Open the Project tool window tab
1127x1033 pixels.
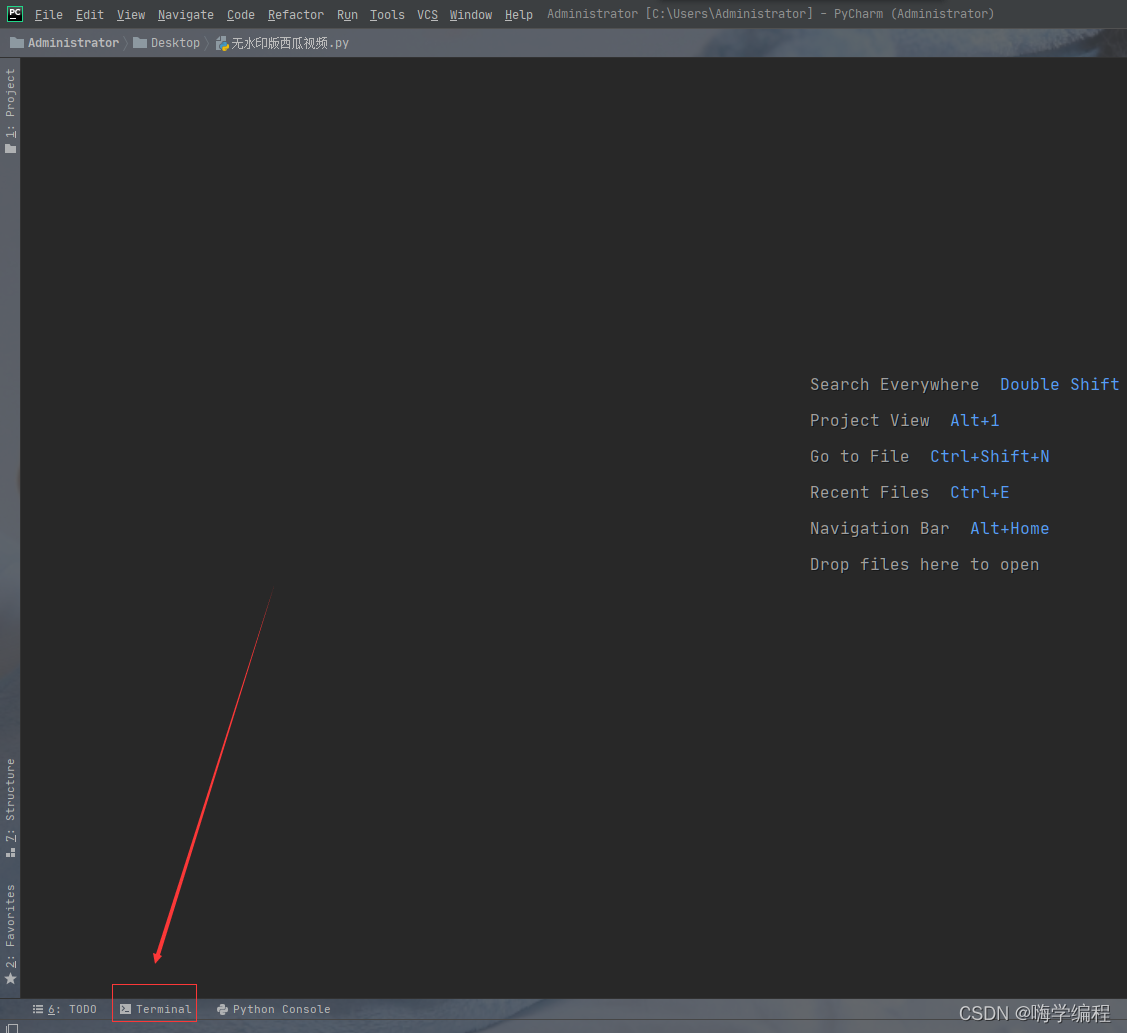point(10,111)
